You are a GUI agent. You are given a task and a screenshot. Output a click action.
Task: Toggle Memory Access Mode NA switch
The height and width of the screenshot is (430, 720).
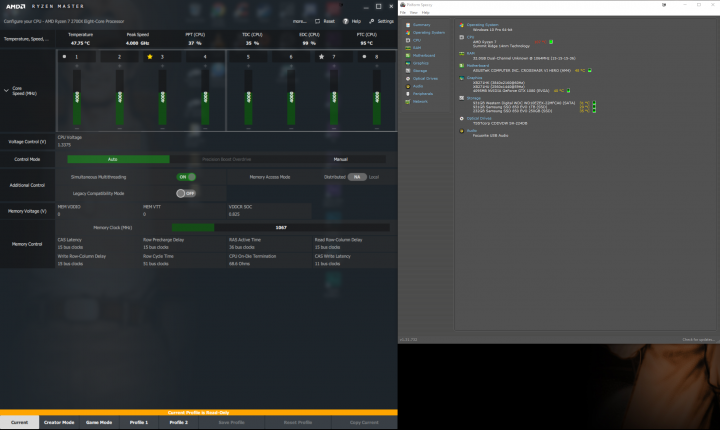(x=357, y=177)
